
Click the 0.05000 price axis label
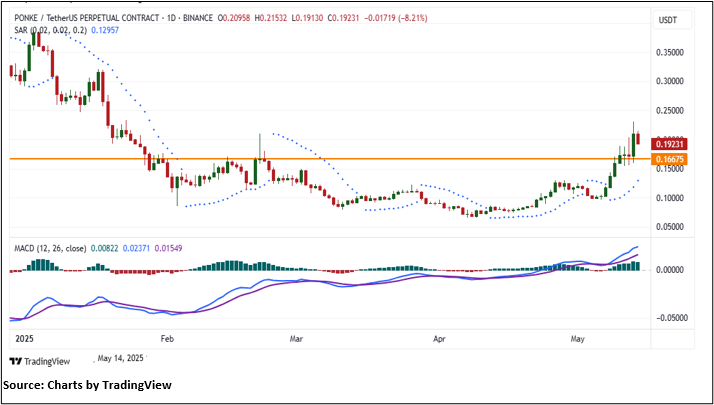[x=669, y=227]
